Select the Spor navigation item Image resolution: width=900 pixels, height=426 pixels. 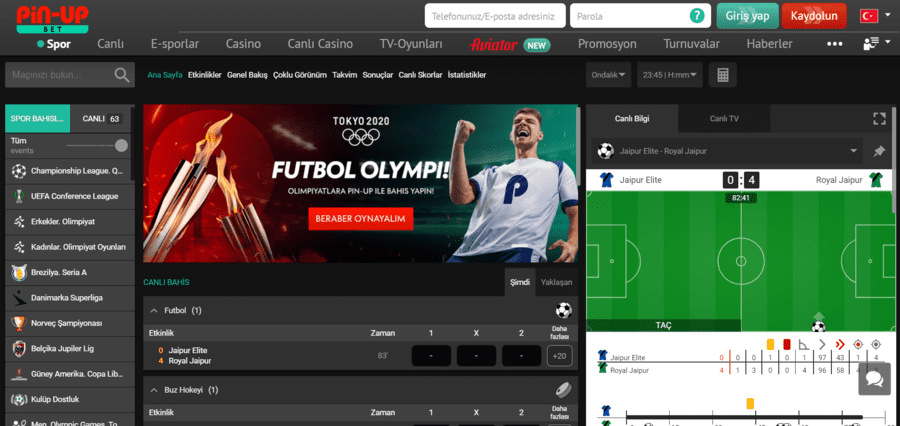point(54,44)
